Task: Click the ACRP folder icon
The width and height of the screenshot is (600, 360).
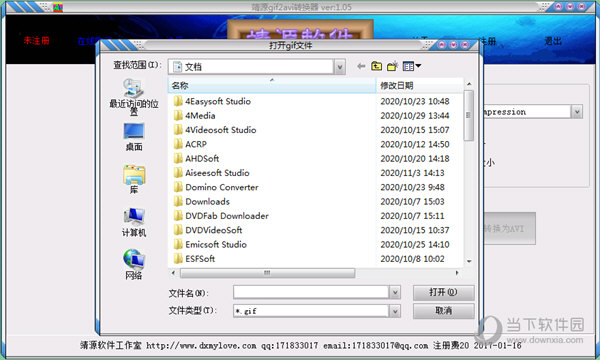Action: tap(178, 144)
